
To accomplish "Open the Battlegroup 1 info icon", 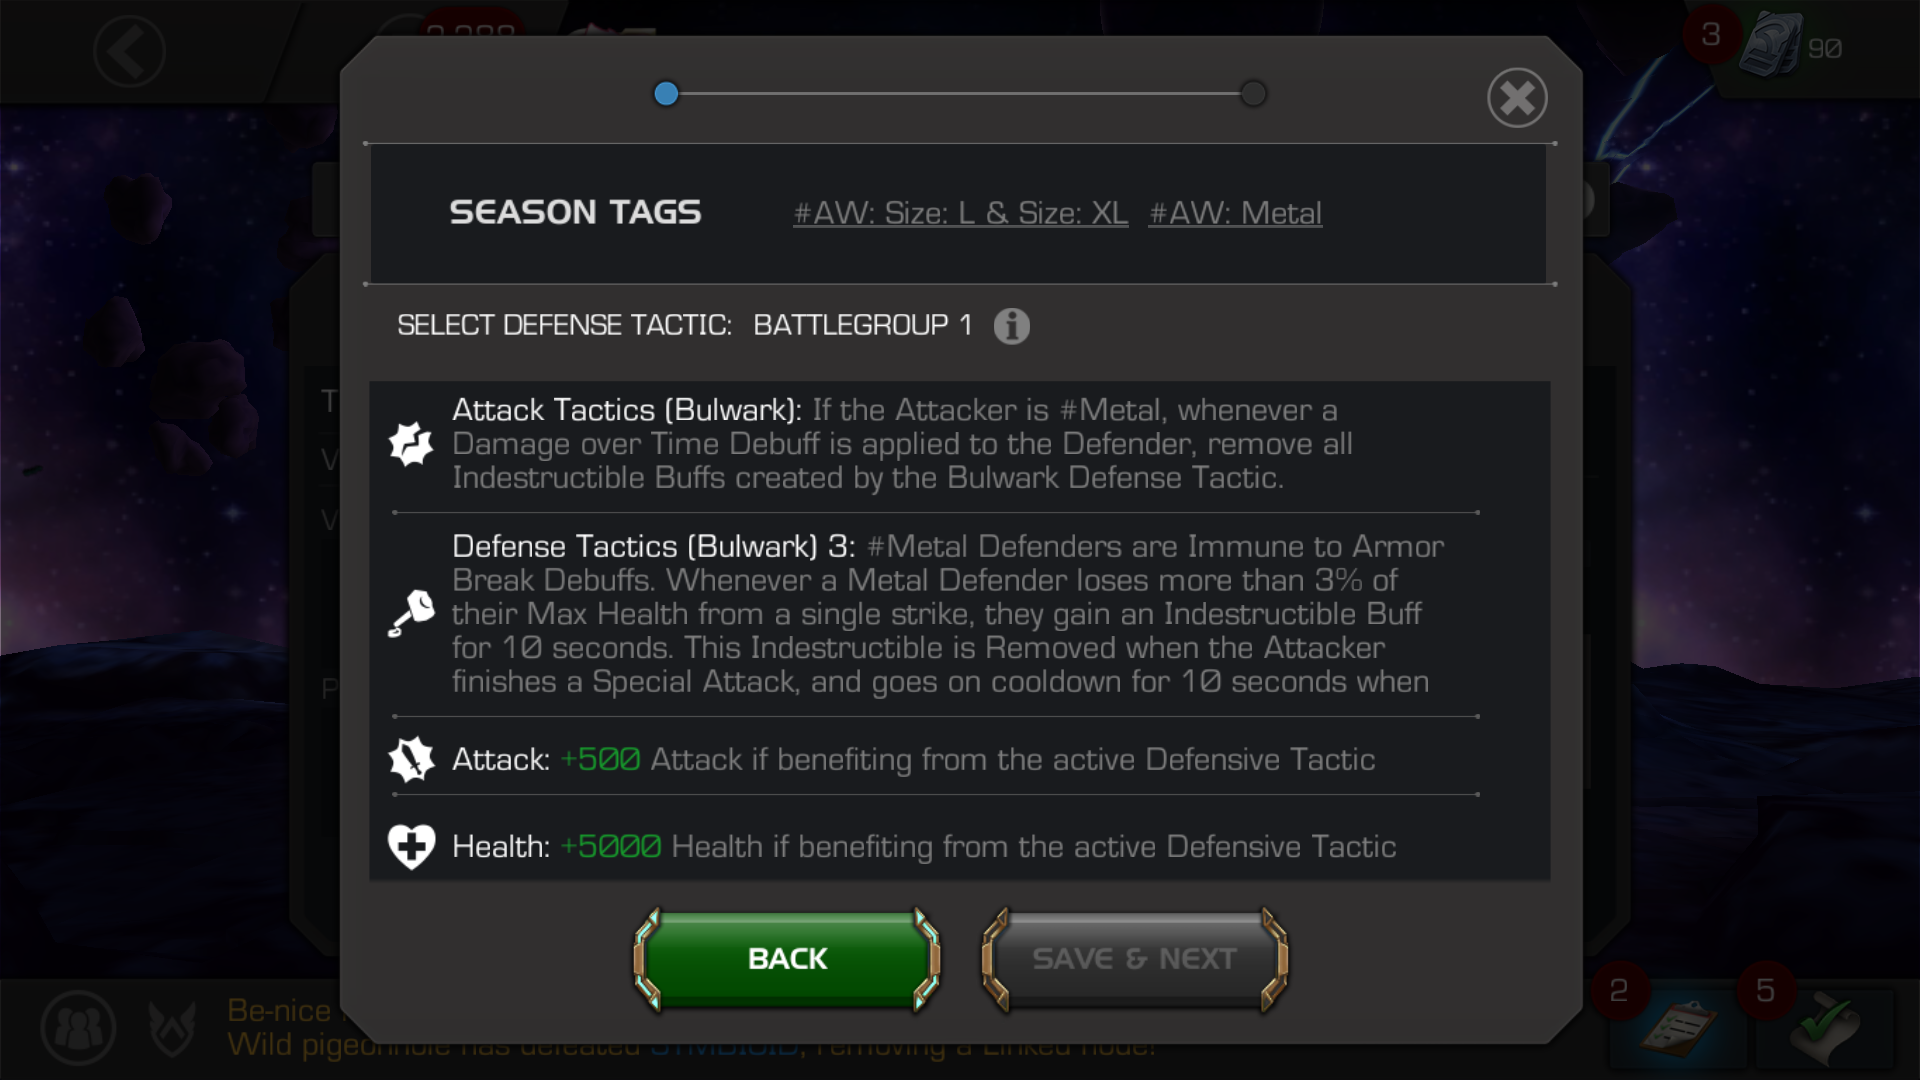I will 1011,326.
